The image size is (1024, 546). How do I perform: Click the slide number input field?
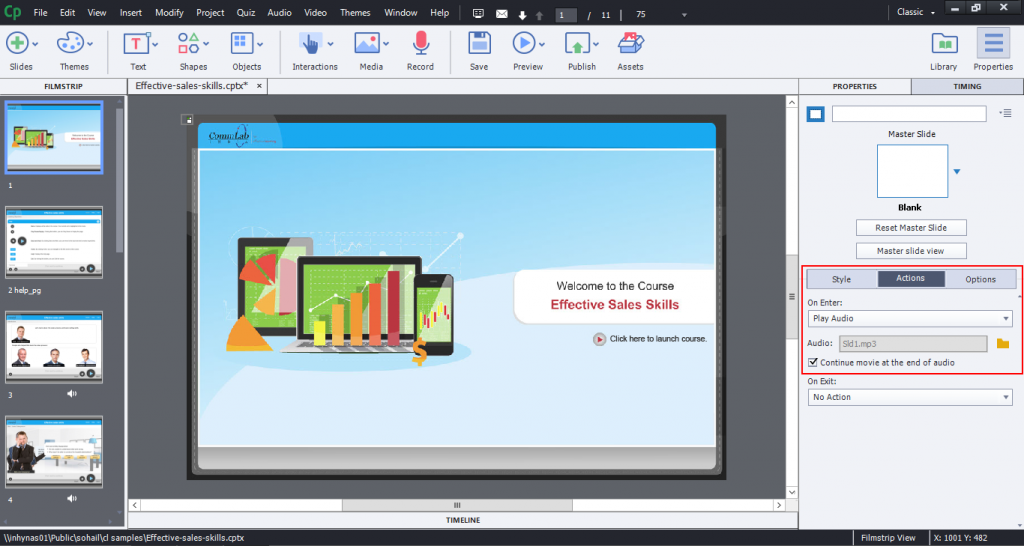pyautogui.click(x=566, y=14)
